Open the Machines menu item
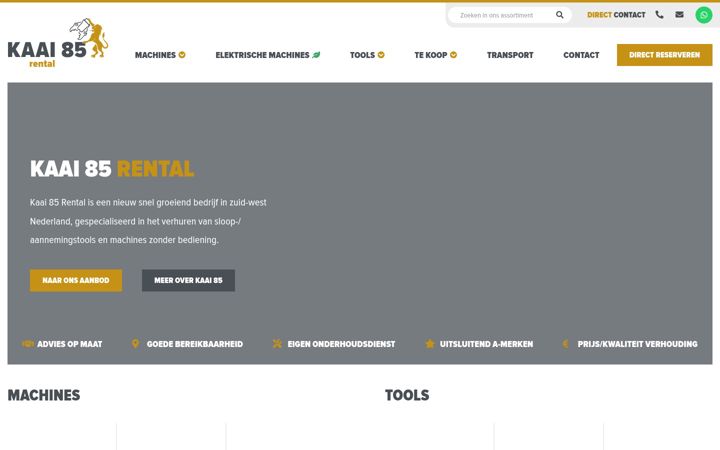720x450 pixels. [x=155, y=55]
